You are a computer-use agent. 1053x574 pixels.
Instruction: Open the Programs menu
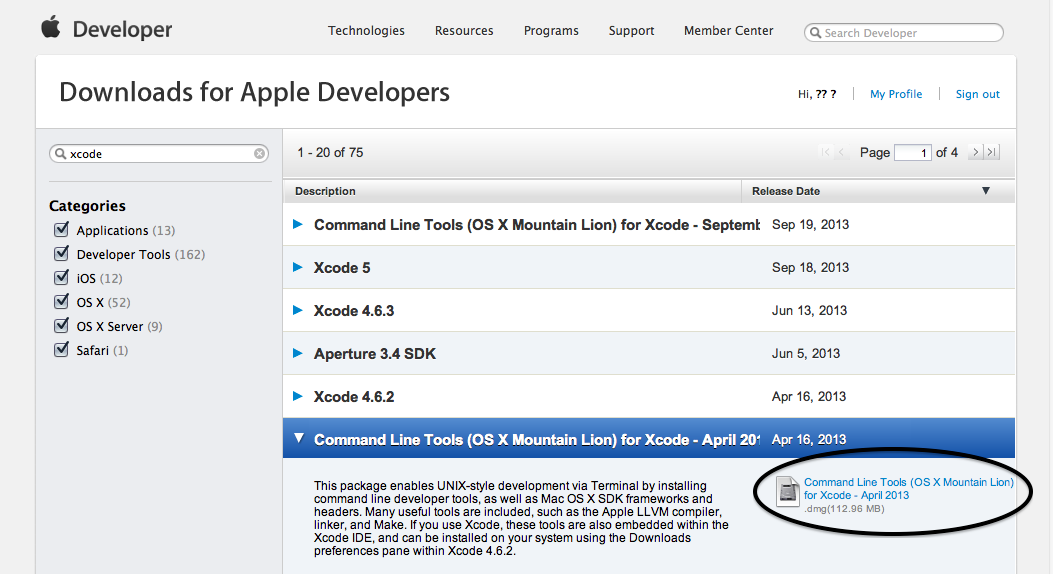click(551, 31)
